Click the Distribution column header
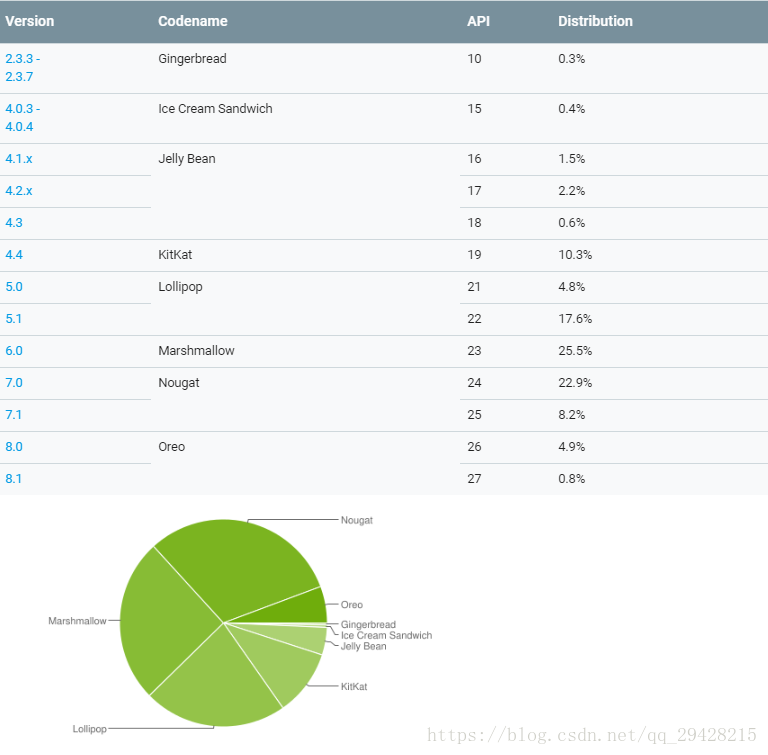 pyautogui.click(x=595, y=21)
